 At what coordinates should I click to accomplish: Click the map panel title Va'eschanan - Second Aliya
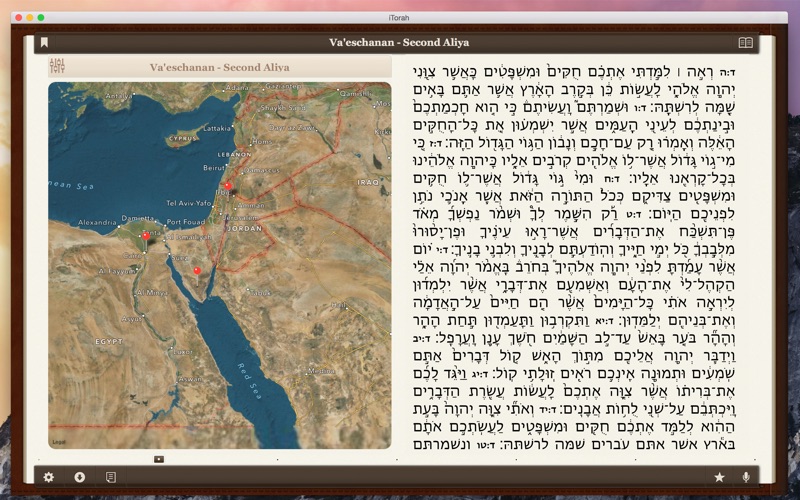point(219,67)
